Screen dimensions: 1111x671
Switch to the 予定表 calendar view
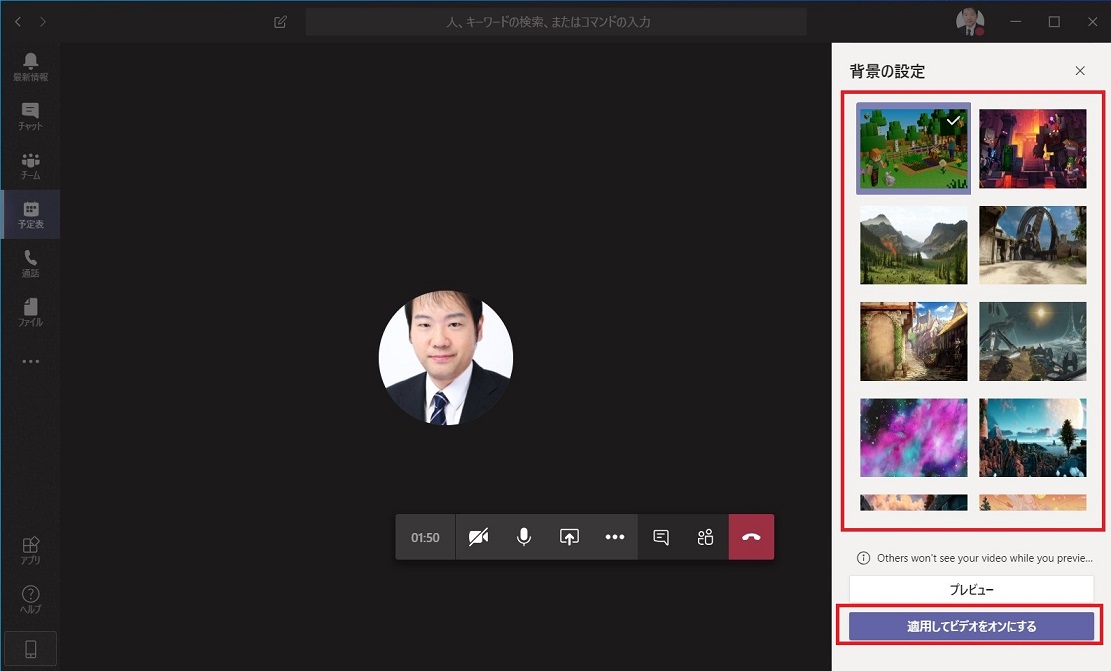pos(29,213)
